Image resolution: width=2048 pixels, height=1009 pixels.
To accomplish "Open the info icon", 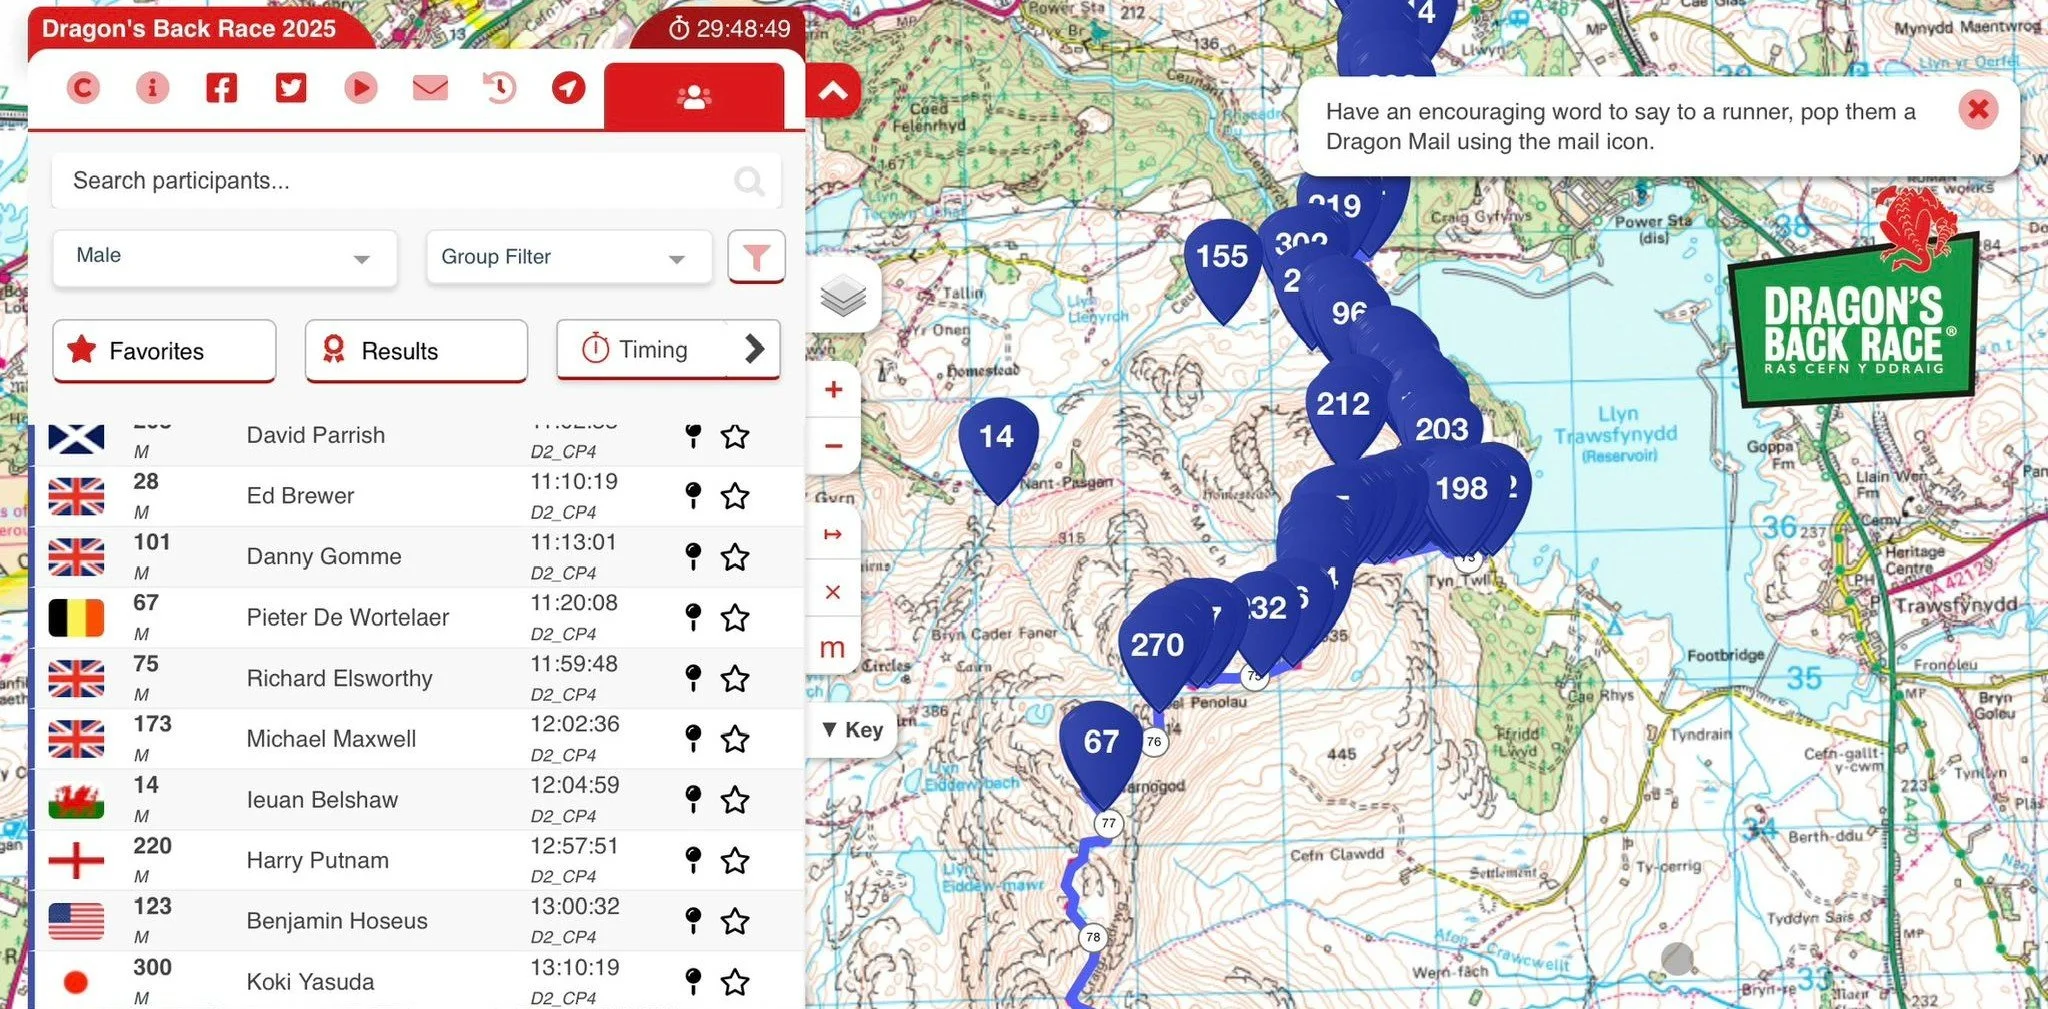I will pos(152,88).
